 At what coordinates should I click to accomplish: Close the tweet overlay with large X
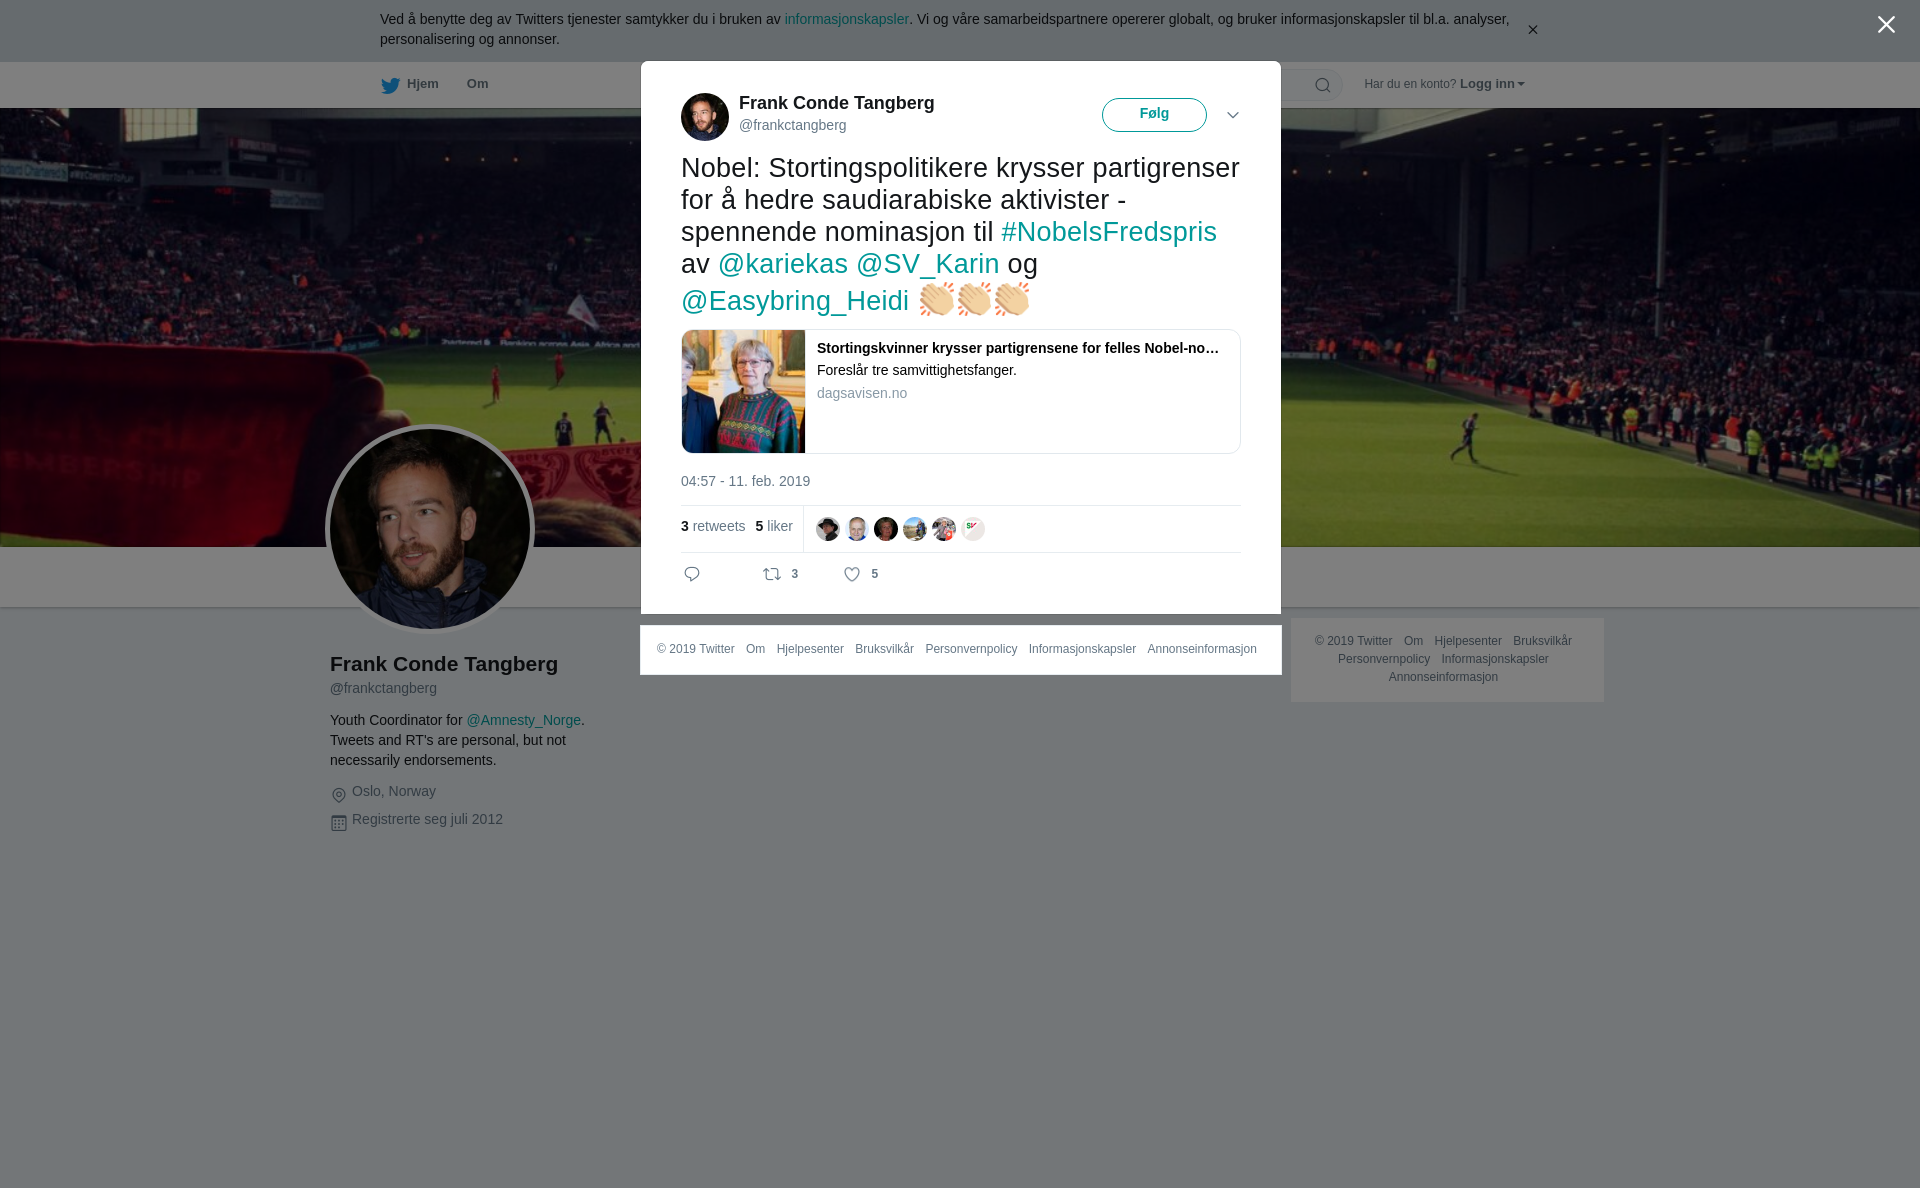pos(1886,25)
